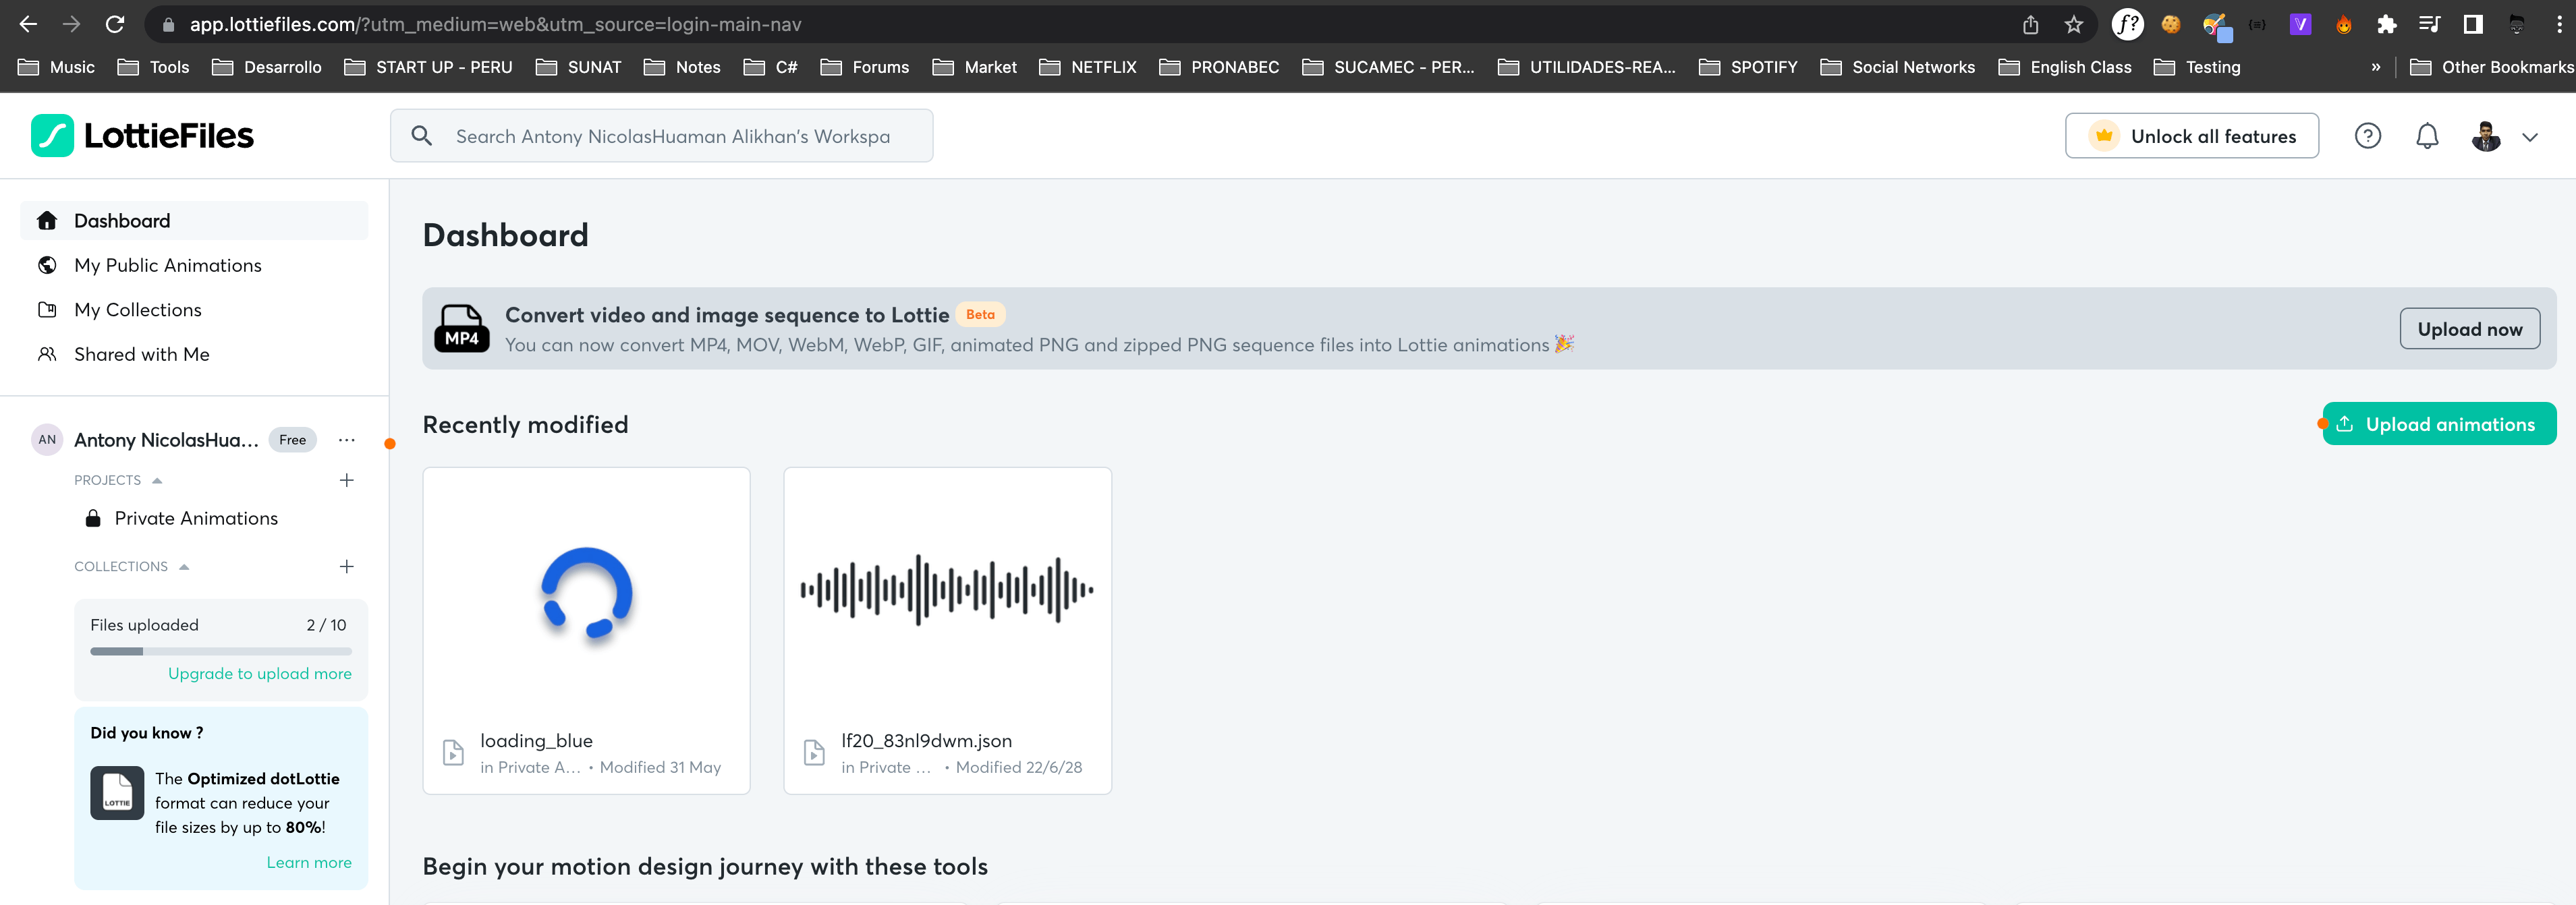The width and height of the screenshot is (2576, 905).
Task: Select My Public Animations globe icon
Action: click(x=47, y=265)
